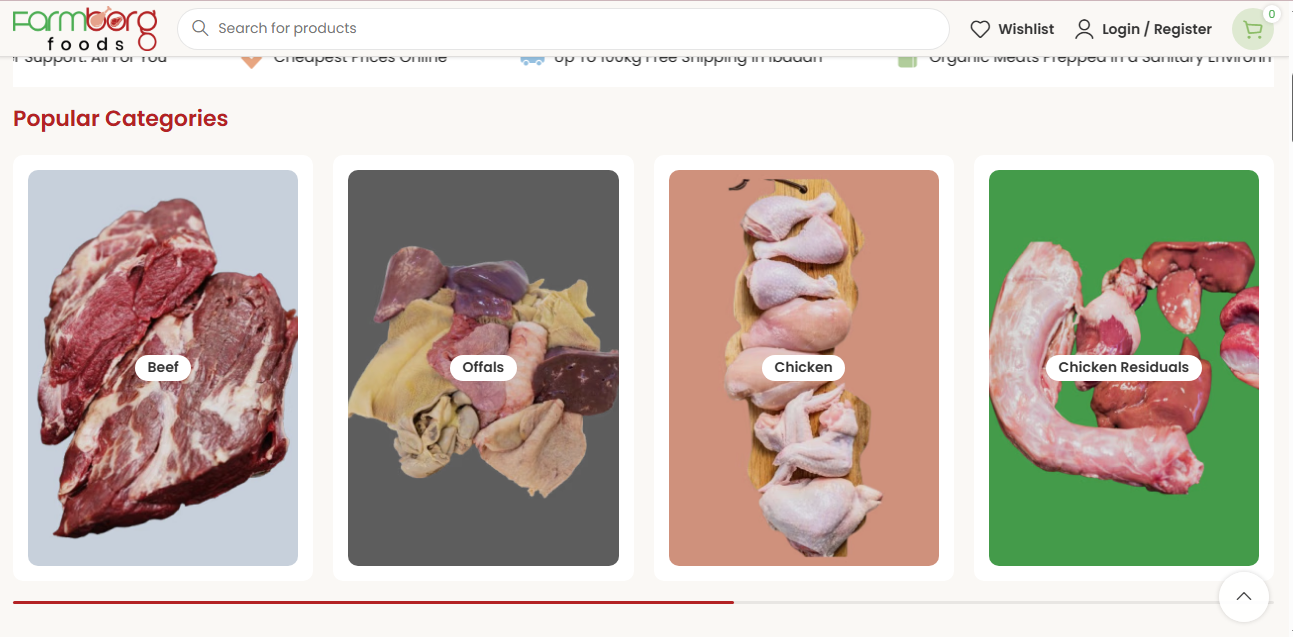Click the red carousel progress bar
This screenshot has height=637, width=1293.
click(373, 602)
